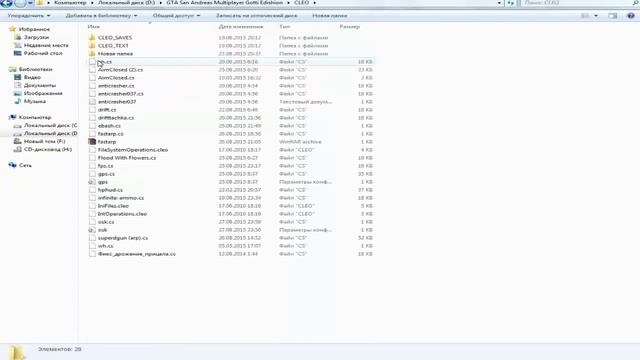This screenshot has width=640, height=360.
Task: Open the recent pages dropdown arrow
Action: coord(30,3)
